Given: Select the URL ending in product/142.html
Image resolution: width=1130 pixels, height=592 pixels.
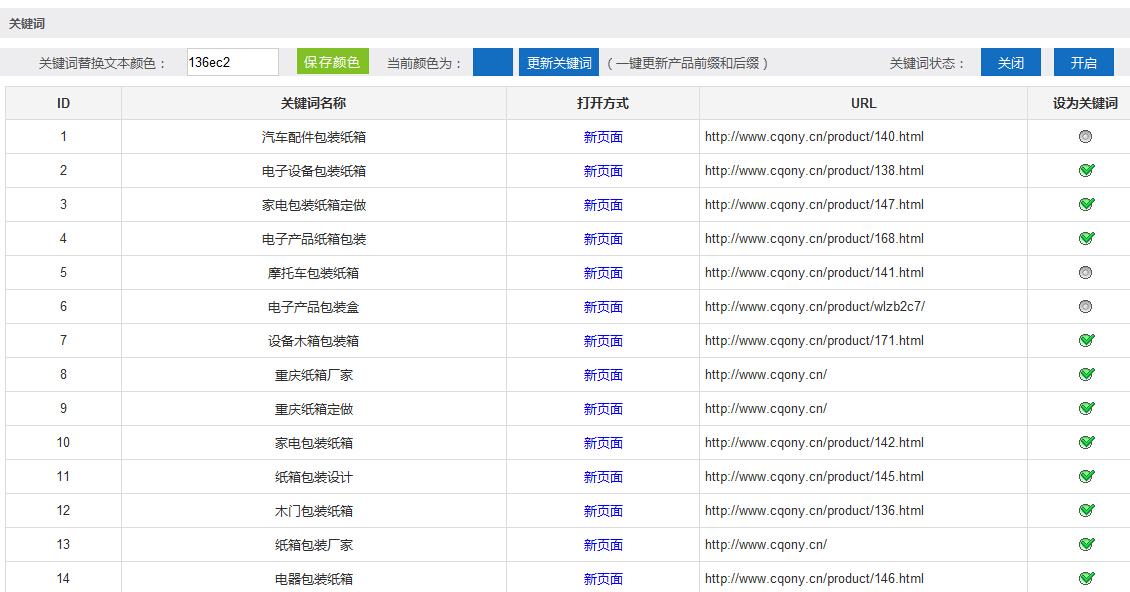Looking at the screenshot, I should tap(814, 442).
